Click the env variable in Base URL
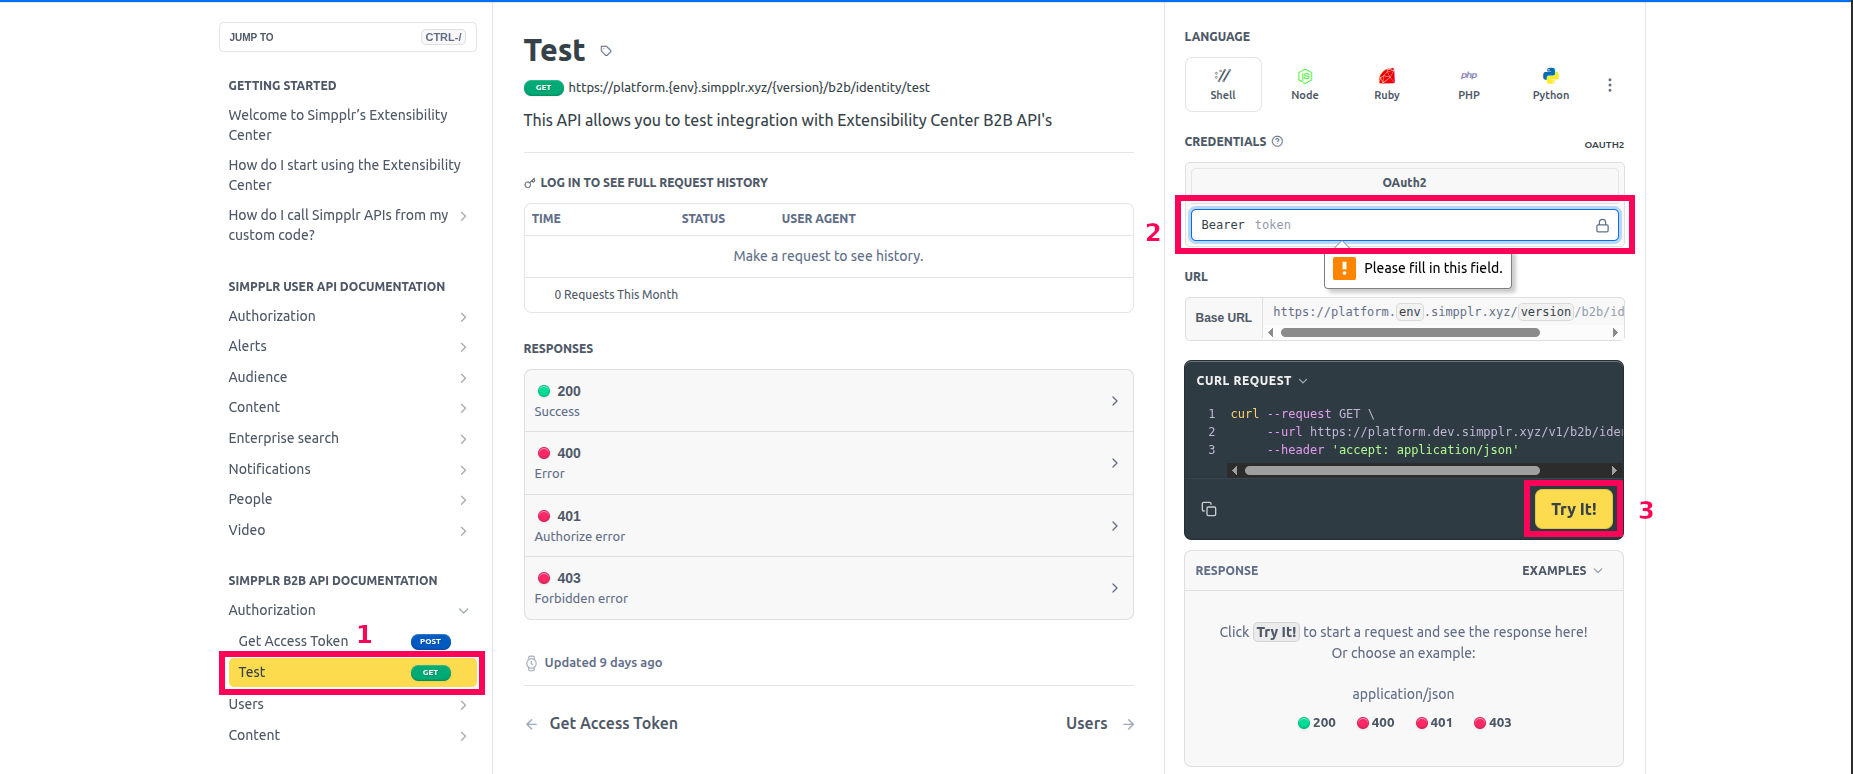 coord(1409,312)
